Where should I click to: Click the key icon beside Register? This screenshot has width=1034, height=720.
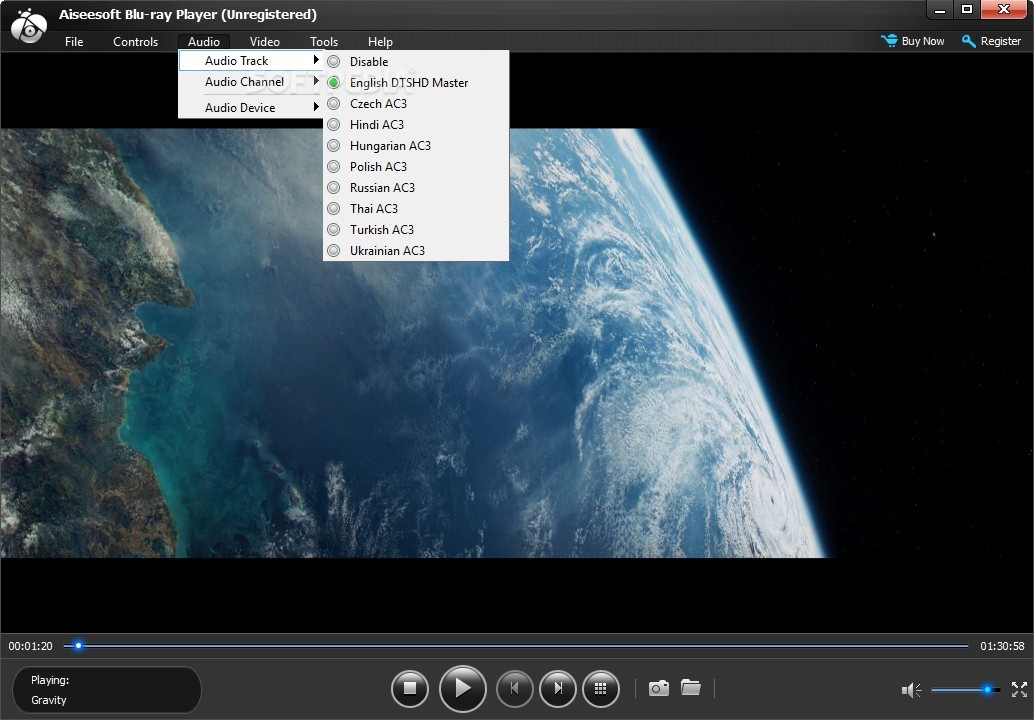click(968, 41)
